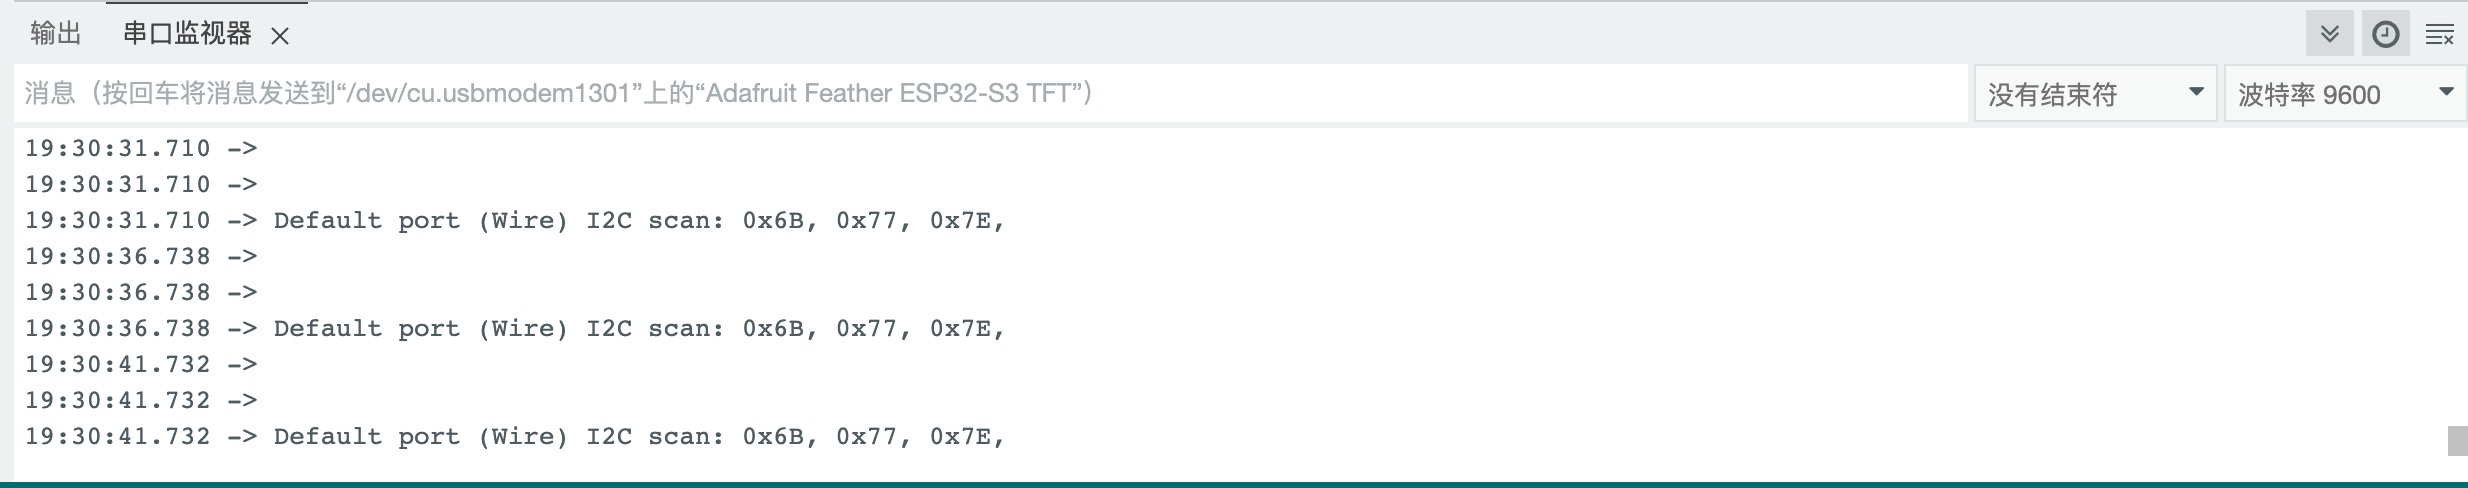
Task: Toggle the timestamp clock icon
Action: click(x=2385, y=35)
